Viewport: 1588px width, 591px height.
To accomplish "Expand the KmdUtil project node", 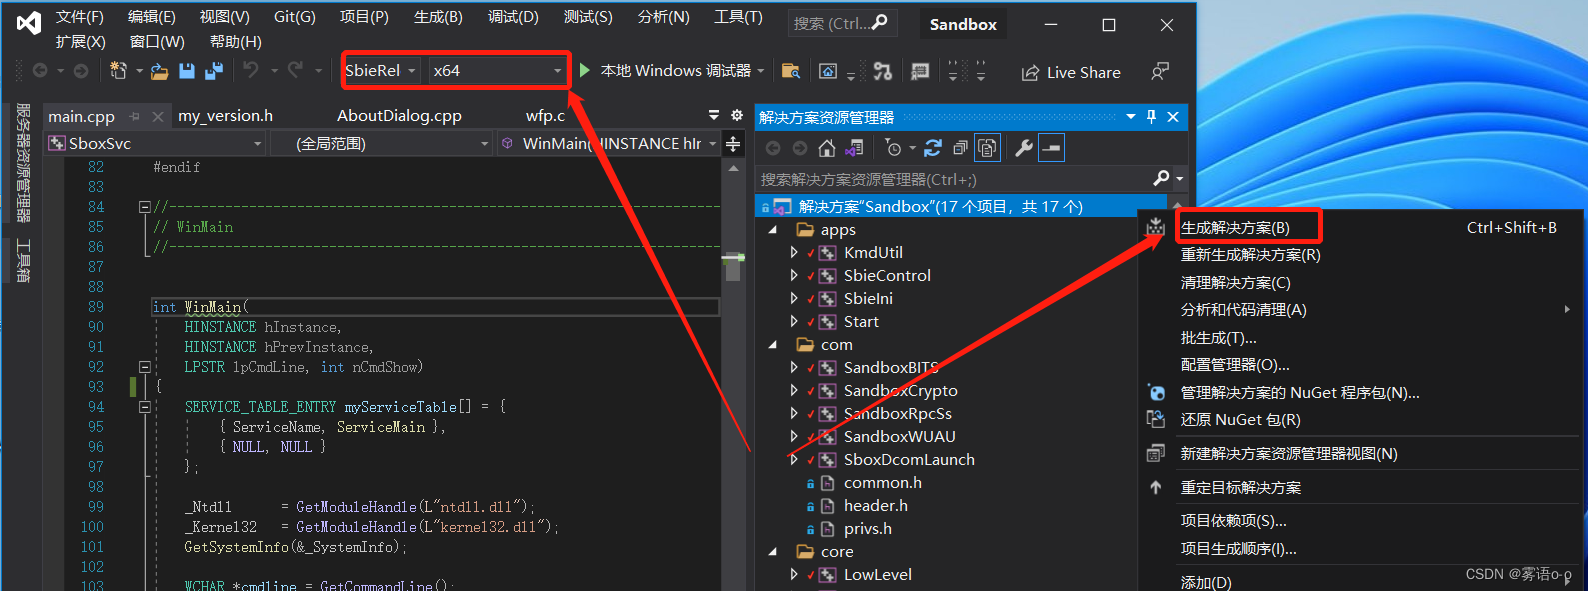I will coord(794,253).
